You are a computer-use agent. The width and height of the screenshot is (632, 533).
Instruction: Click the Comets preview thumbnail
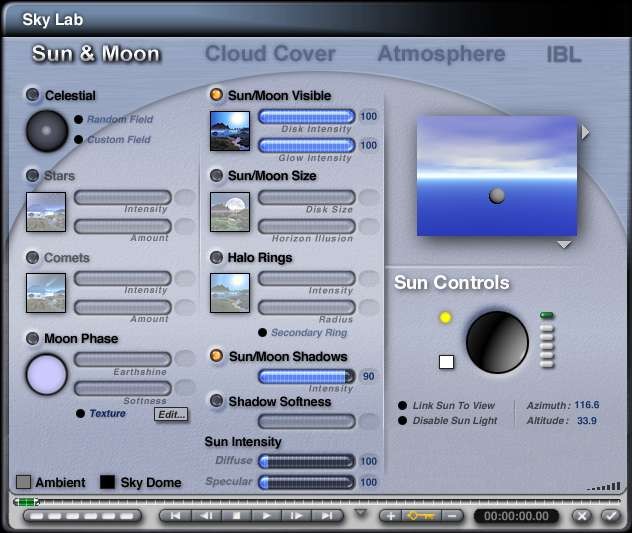46,293
